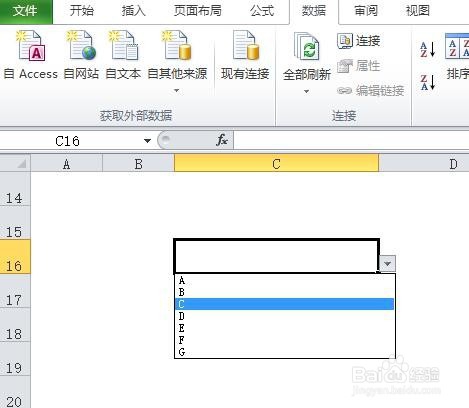Choose option D from dropdown list

click(x=284, y=316)
